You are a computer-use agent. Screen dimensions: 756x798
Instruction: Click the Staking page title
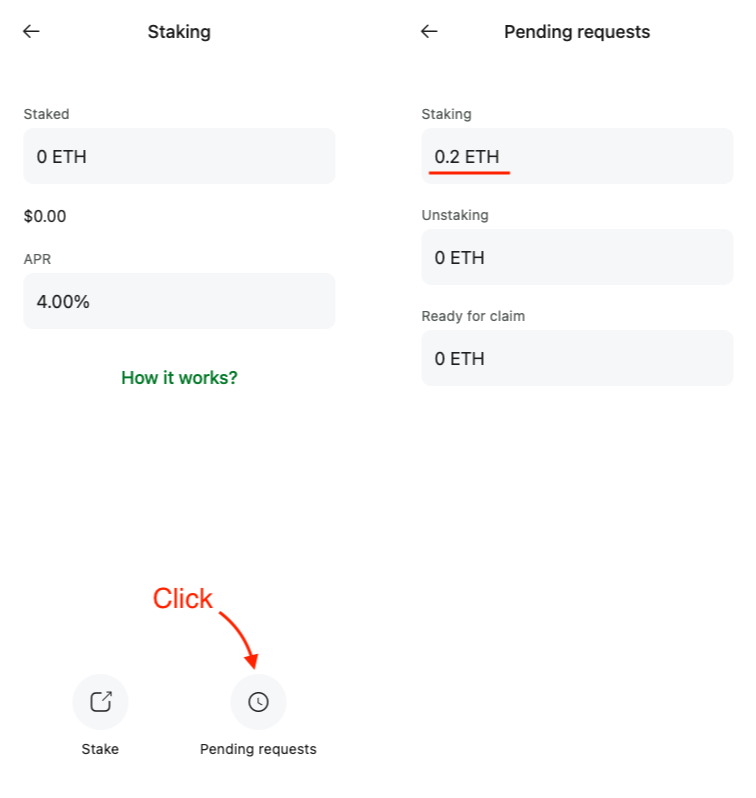tap(179, 32)
